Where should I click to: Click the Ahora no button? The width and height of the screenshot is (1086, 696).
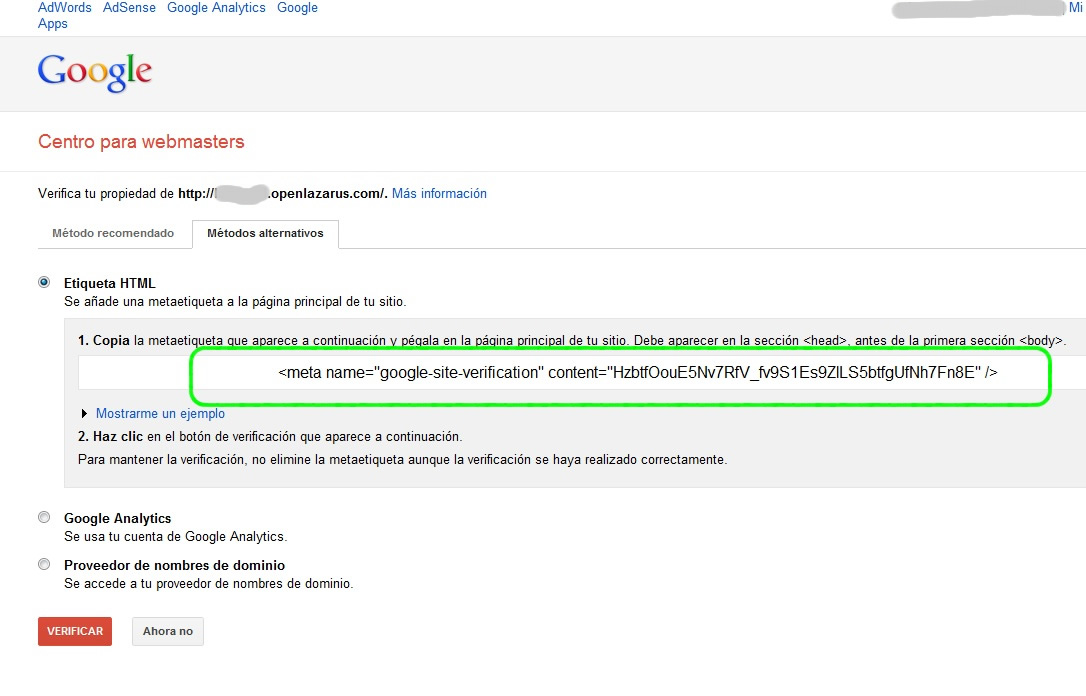click(168, 632)
